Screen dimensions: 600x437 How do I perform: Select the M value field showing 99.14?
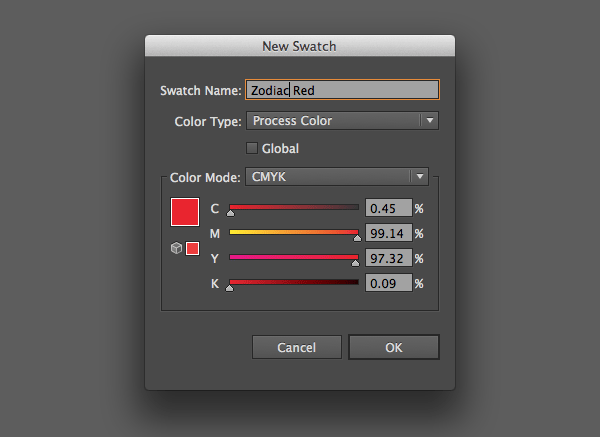pos(389,234)
